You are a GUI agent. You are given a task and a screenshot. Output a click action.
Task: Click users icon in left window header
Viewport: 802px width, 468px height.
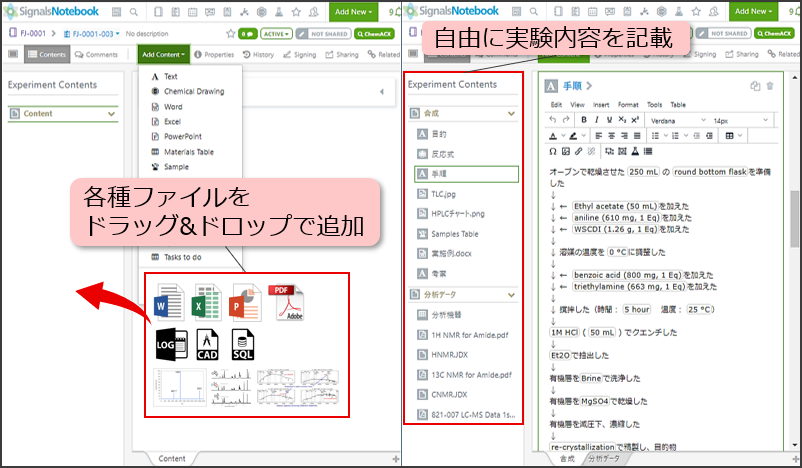tap(314, 12)
